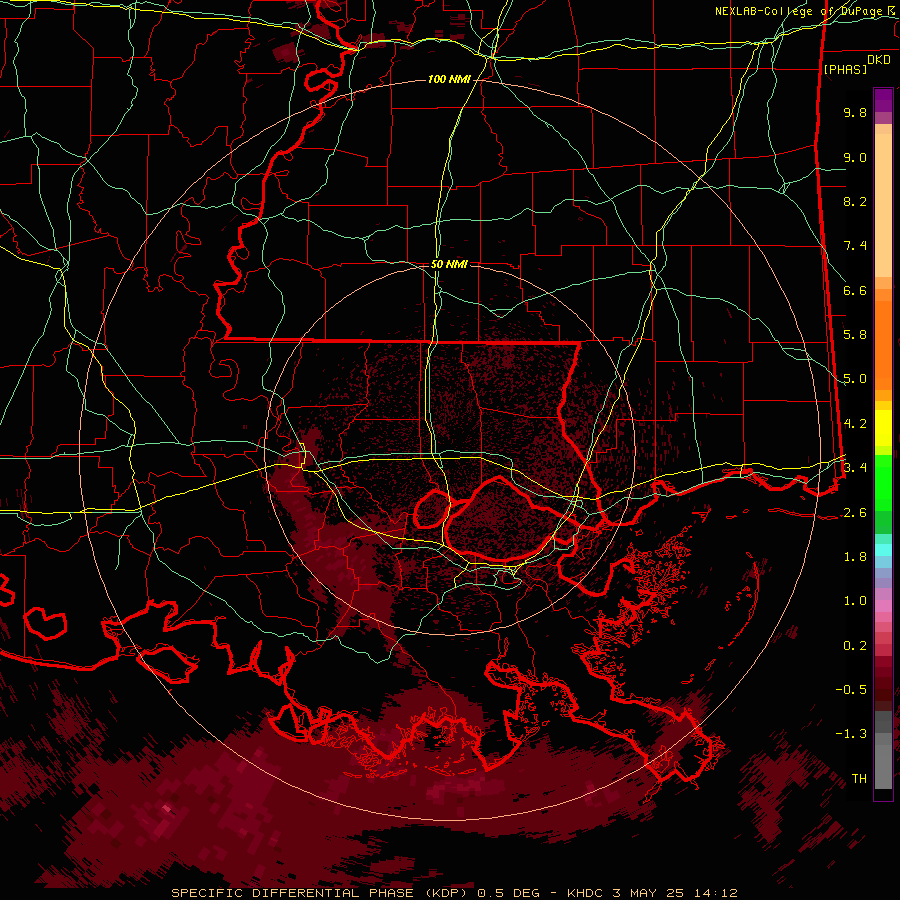Click the 6.6 value on color scale
Image resolution: width=900 pixels, height=900 pixels.
855,290
